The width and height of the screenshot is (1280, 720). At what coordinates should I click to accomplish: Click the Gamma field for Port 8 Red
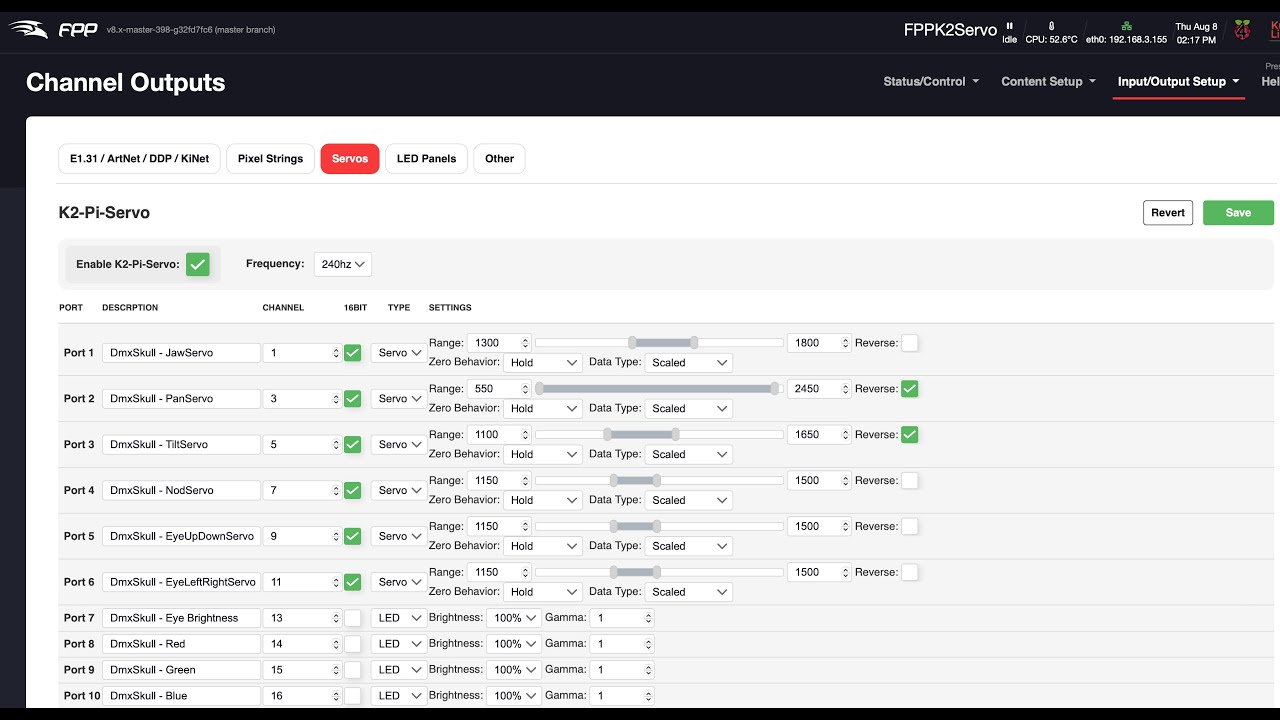point(621,644)
